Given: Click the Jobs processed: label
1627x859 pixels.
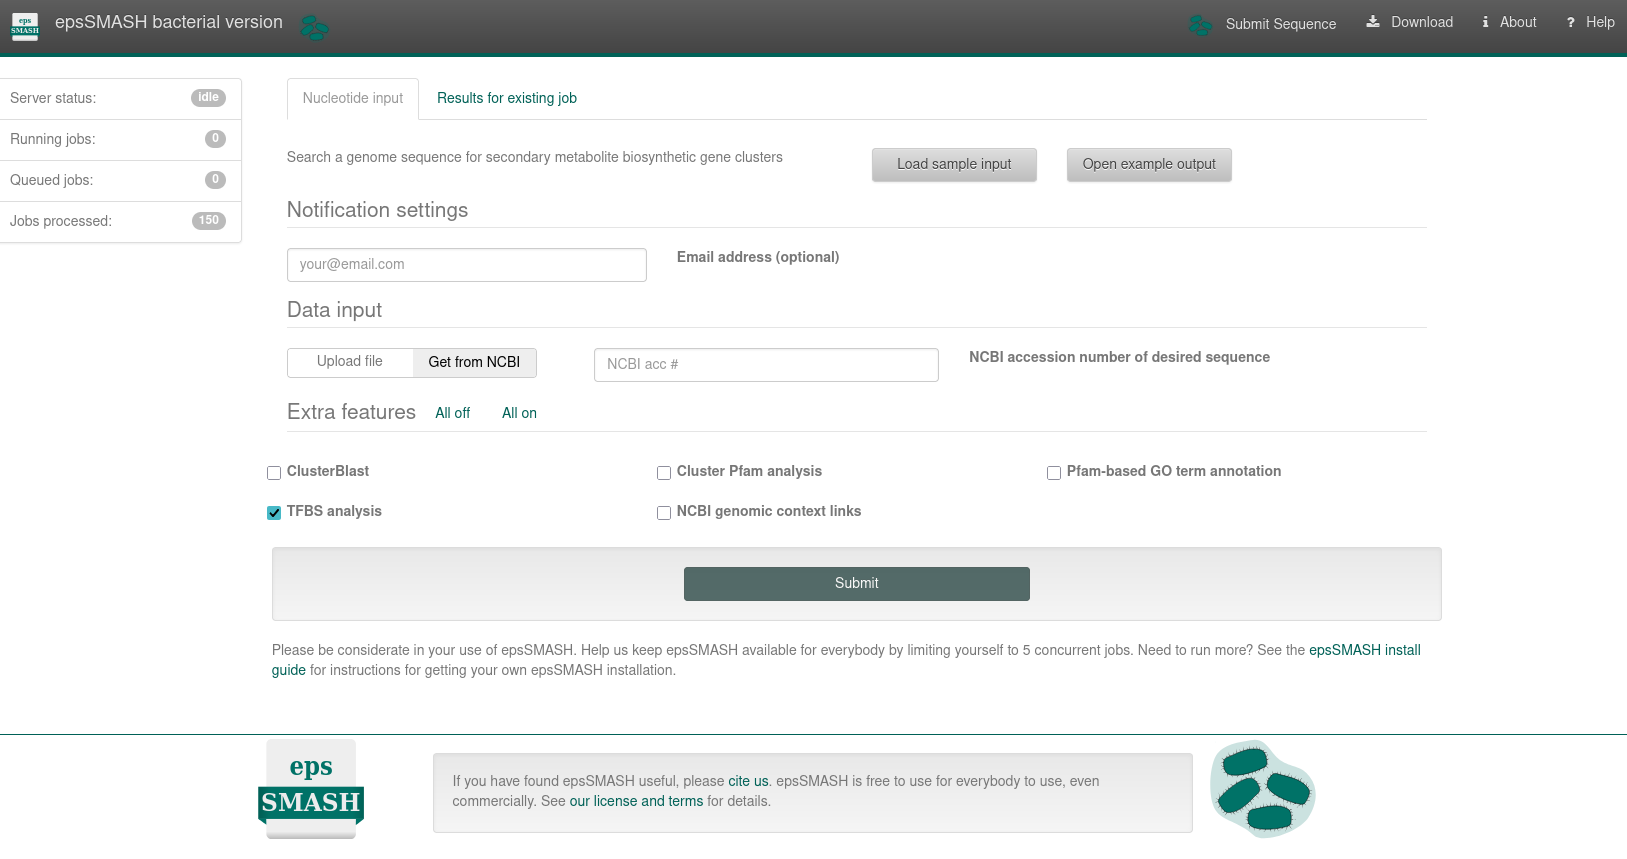Looking at the screenshot, I should [x=61, y=221].
